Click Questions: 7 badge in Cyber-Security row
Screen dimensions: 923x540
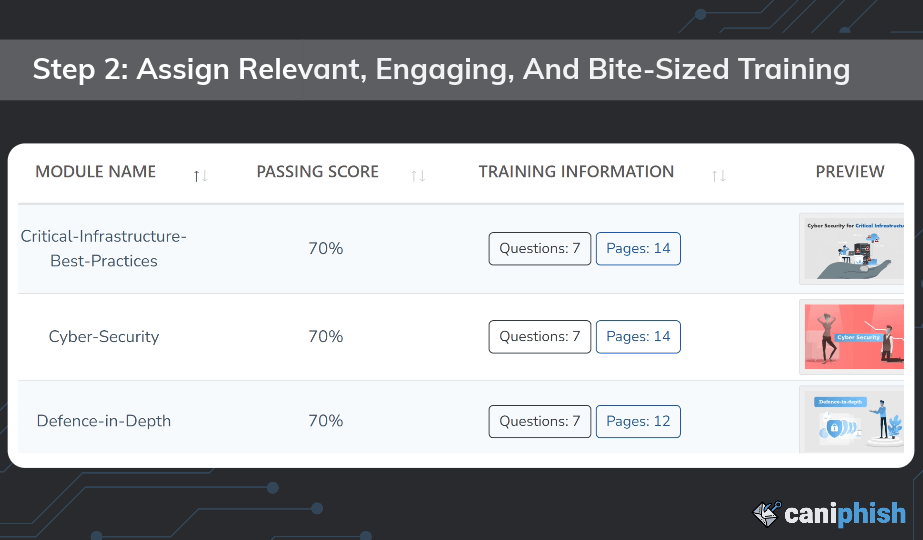pos(540,337)
